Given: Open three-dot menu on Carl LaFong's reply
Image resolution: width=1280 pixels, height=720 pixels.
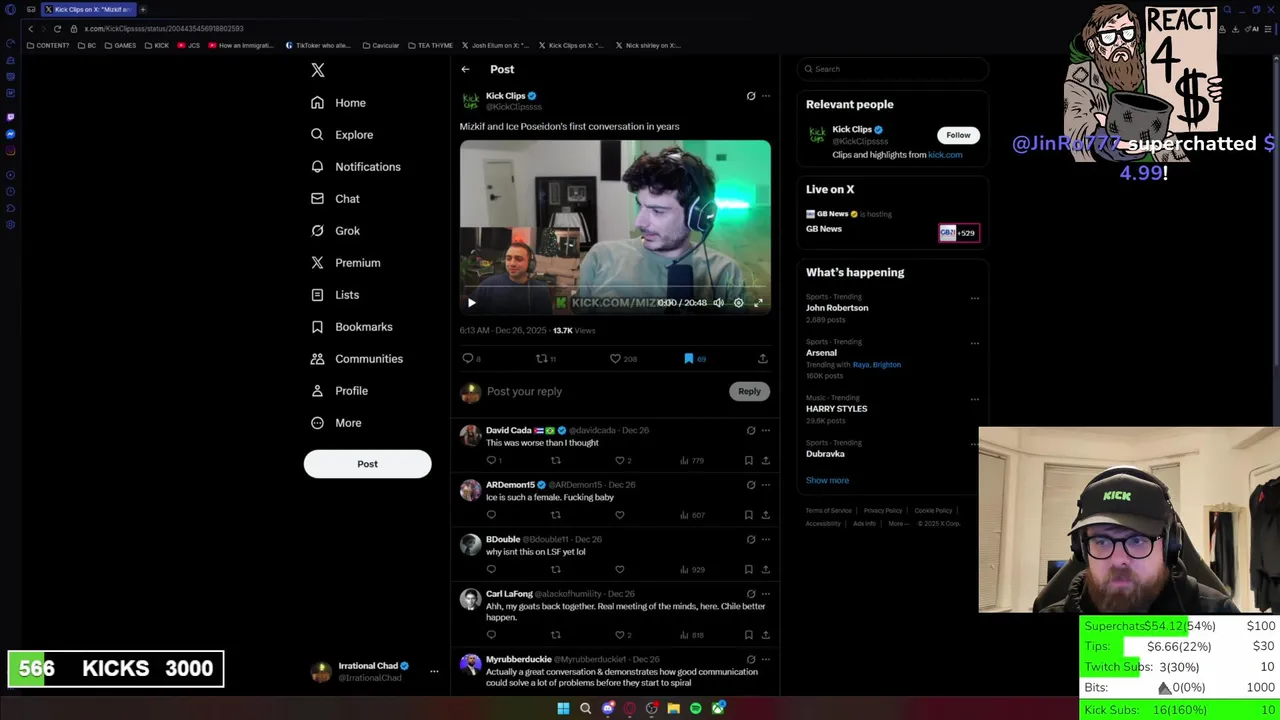Looking at the screenshot, I should coord(766,594).
